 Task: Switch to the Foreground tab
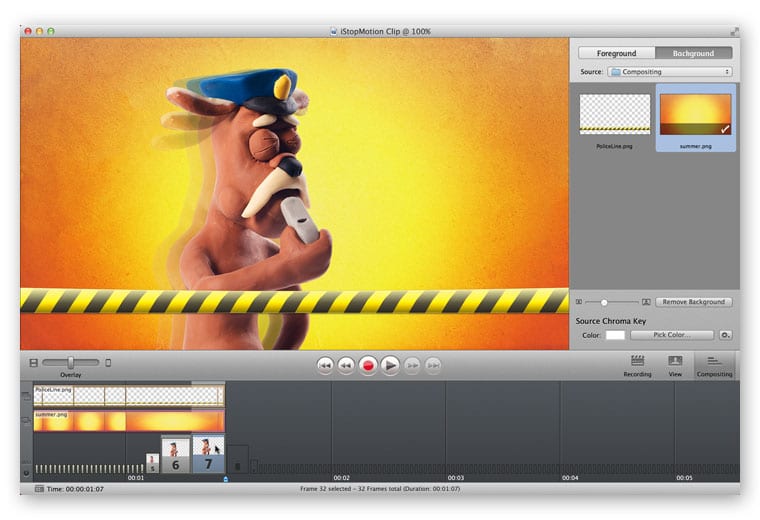pos(617,53)
